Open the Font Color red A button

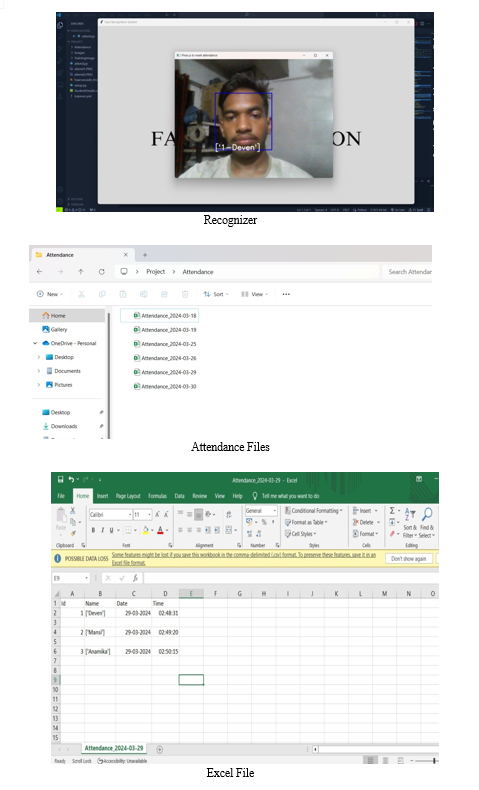coord(160,530)
